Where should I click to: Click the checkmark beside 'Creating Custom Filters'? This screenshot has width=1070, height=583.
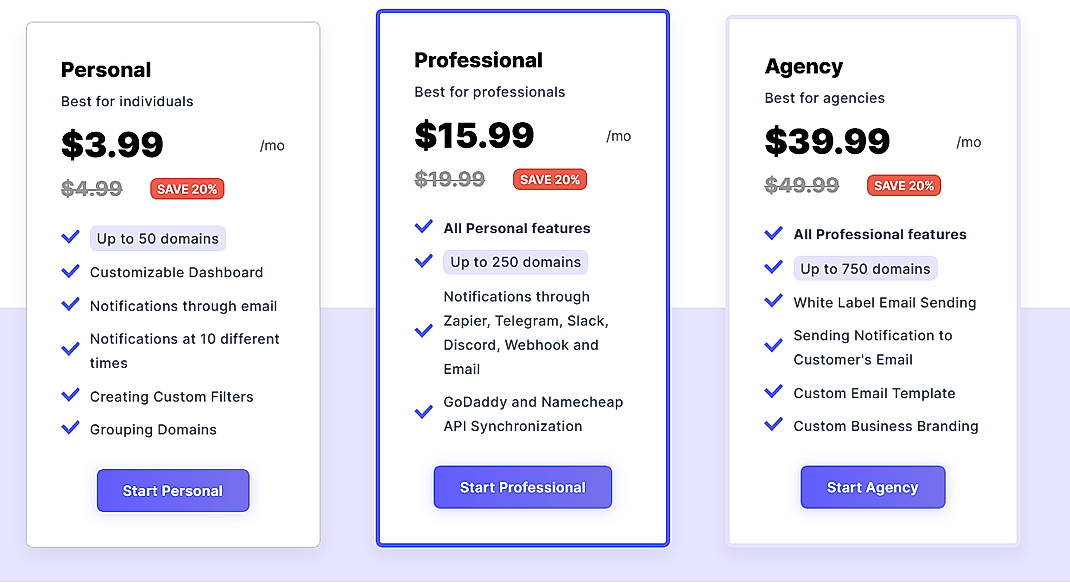click(x=70, y=396)
